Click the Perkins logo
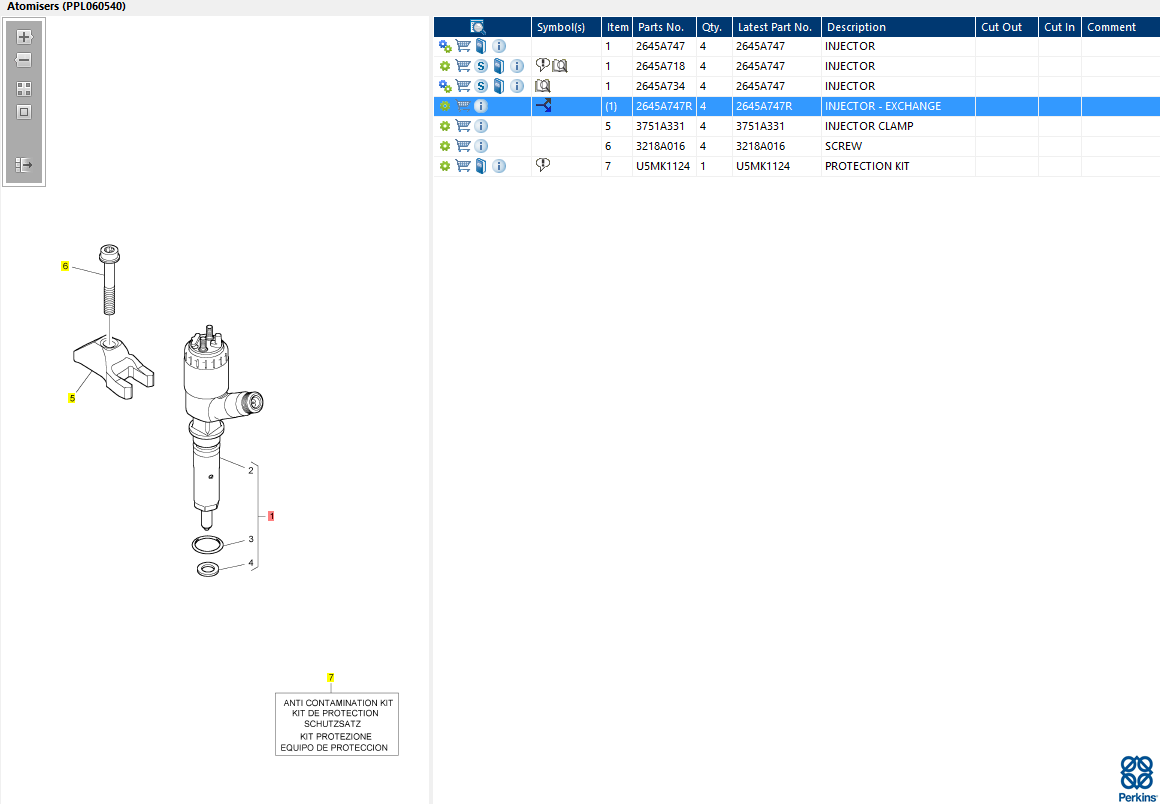The height and width of the screenshot is (804, 1160). pos(1136,778)
